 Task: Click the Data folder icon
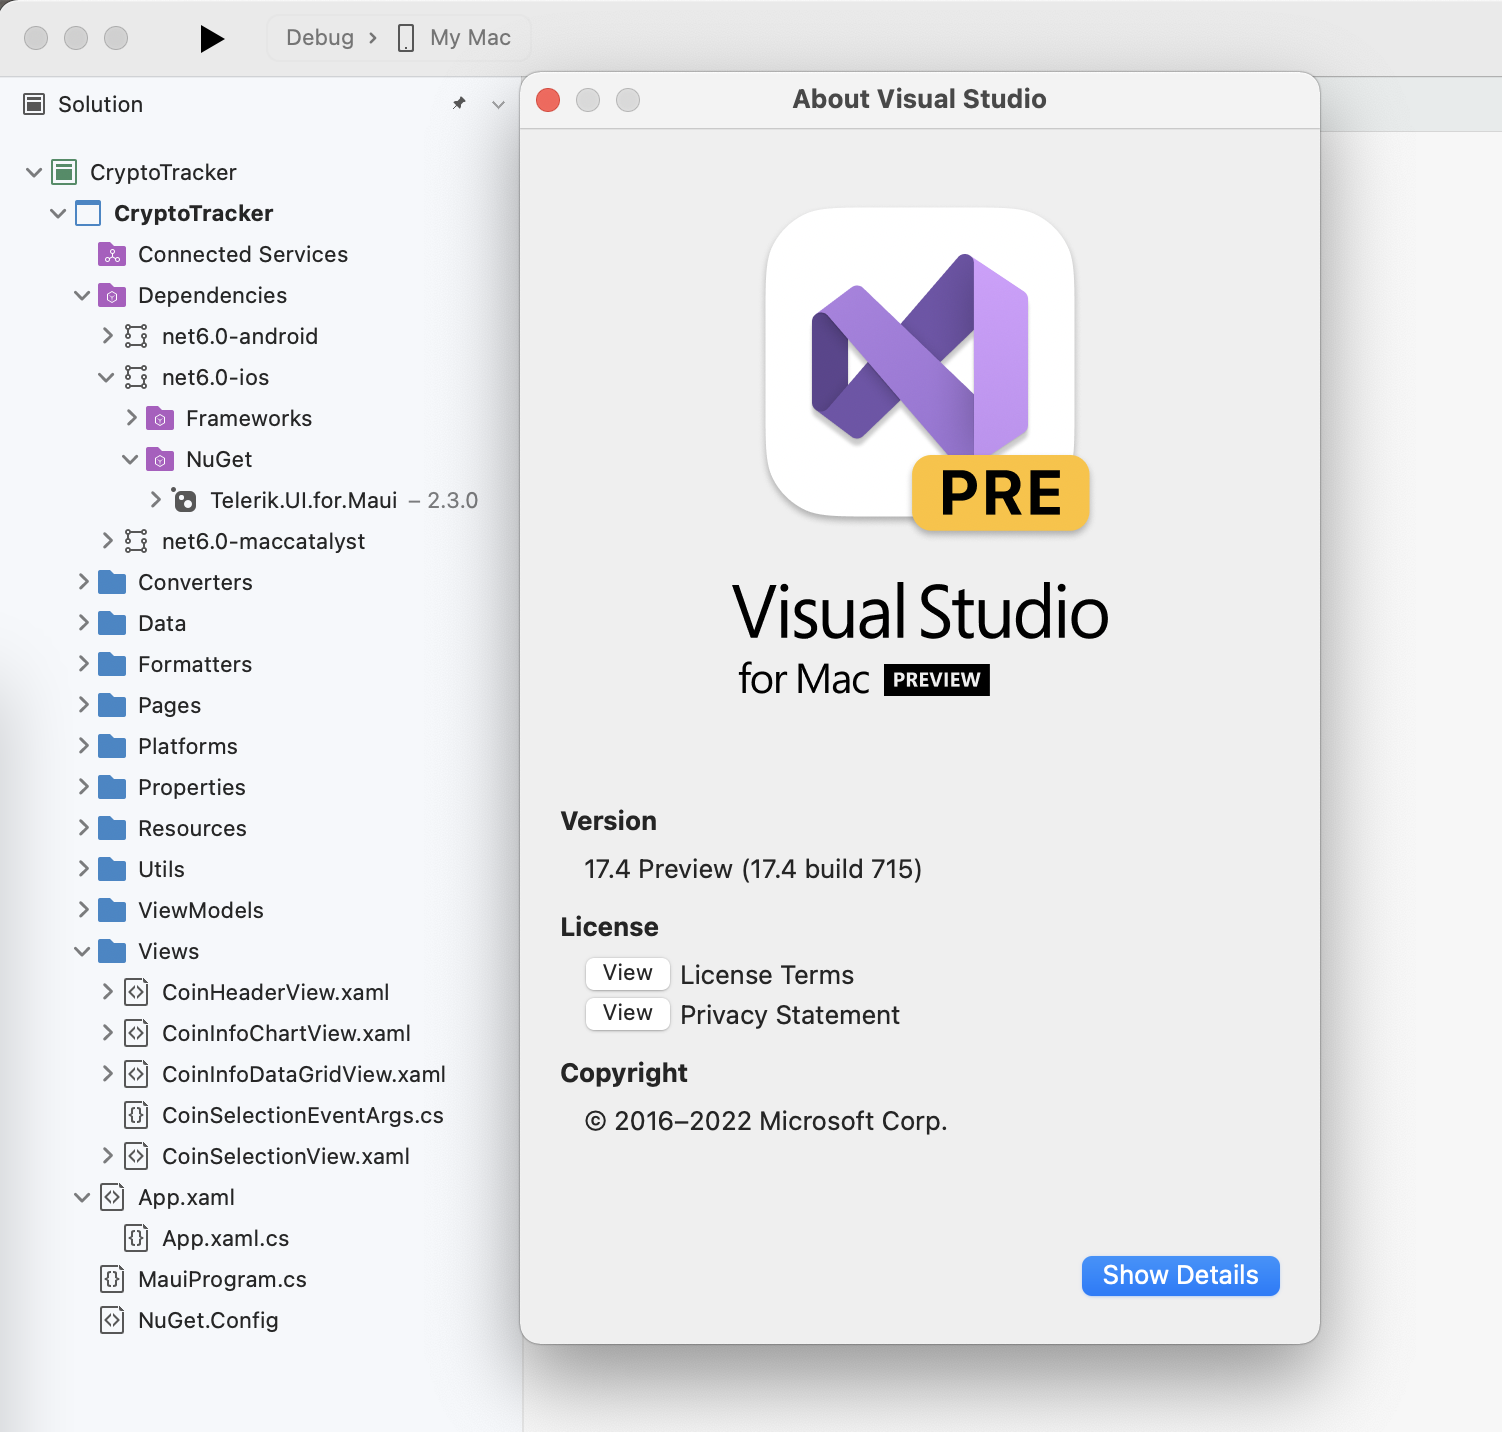tap(112, 623)
